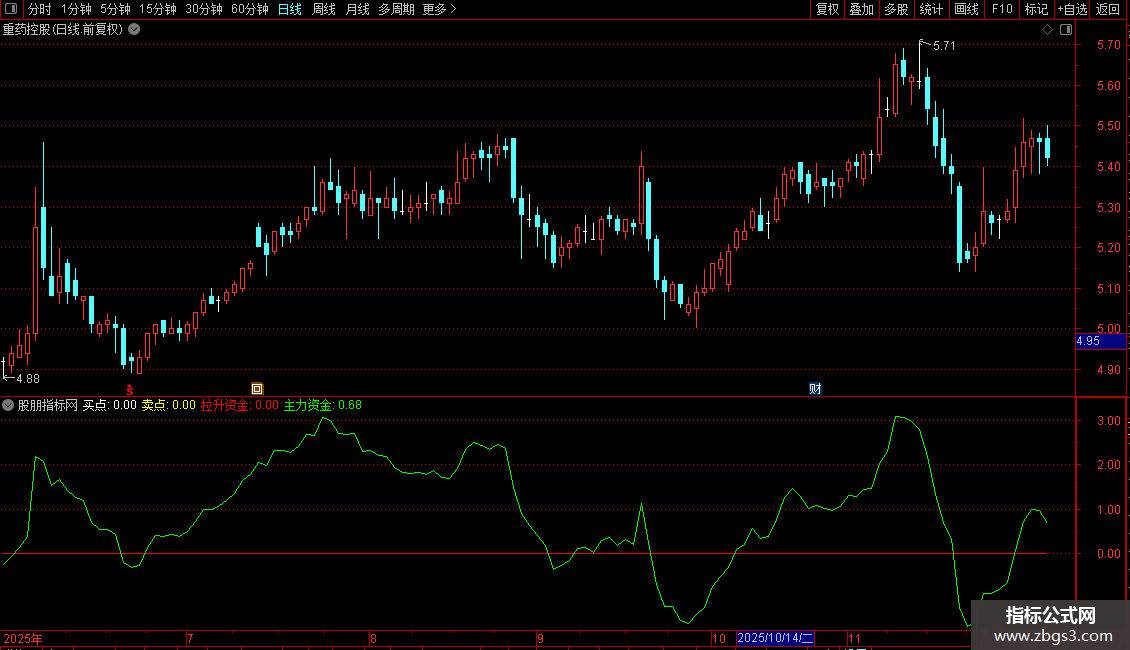Open the 复权 adjustment menu
Image resolution: width=1130 pixels, height=650 pixels.
[827, 9]
